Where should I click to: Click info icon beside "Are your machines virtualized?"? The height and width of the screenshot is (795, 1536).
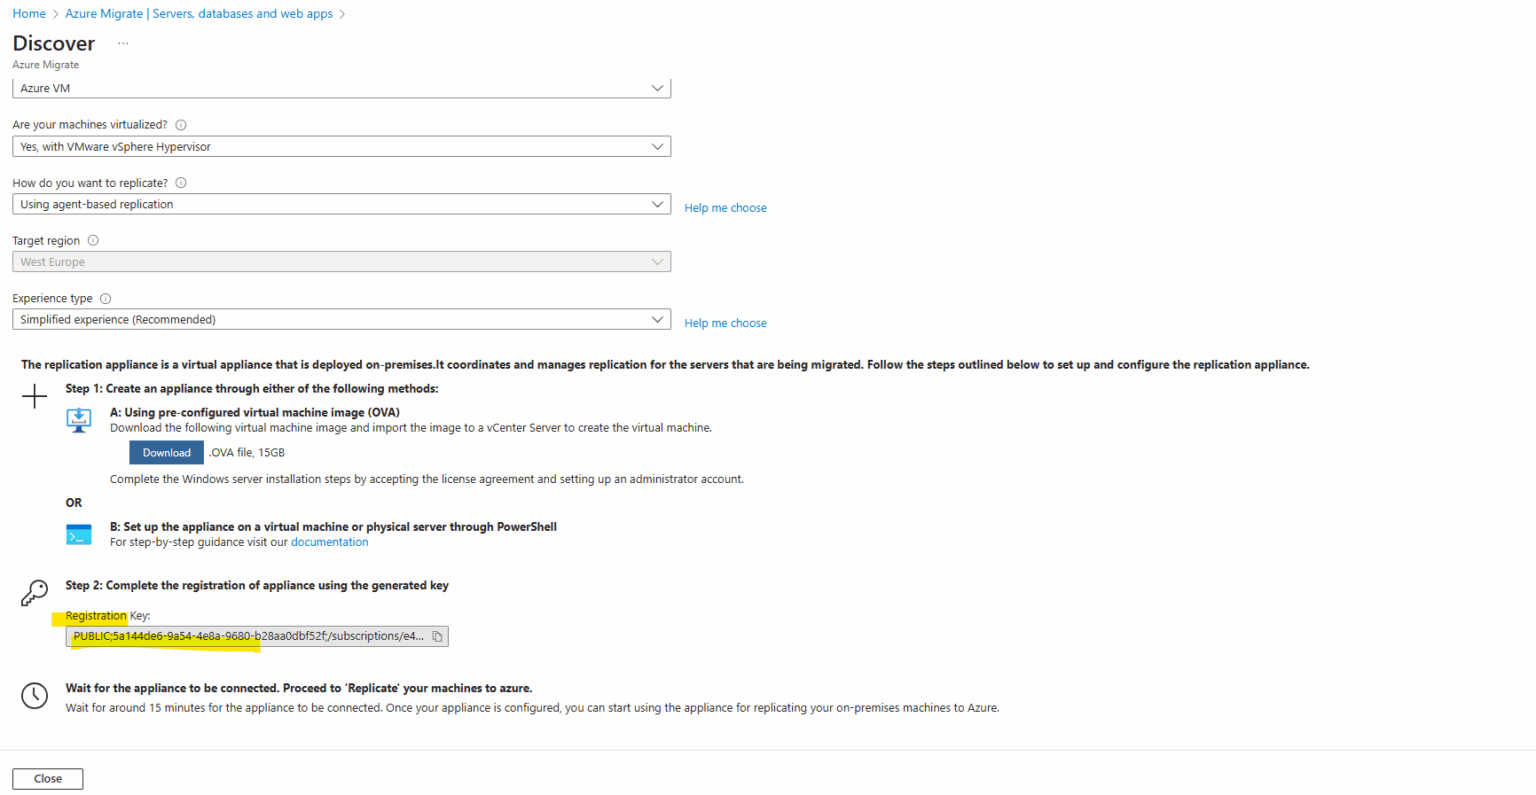click(181, 124)
